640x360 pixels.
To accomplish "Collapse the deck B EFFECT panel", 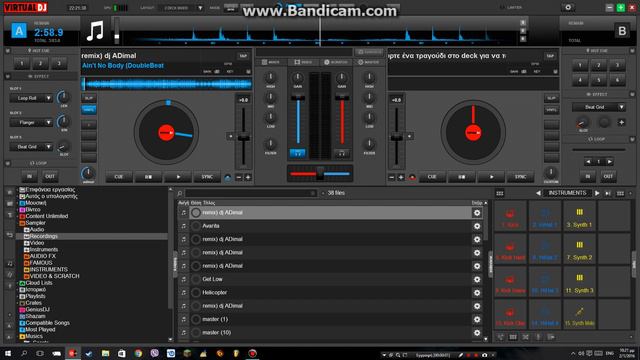I will tap(632, 94).
